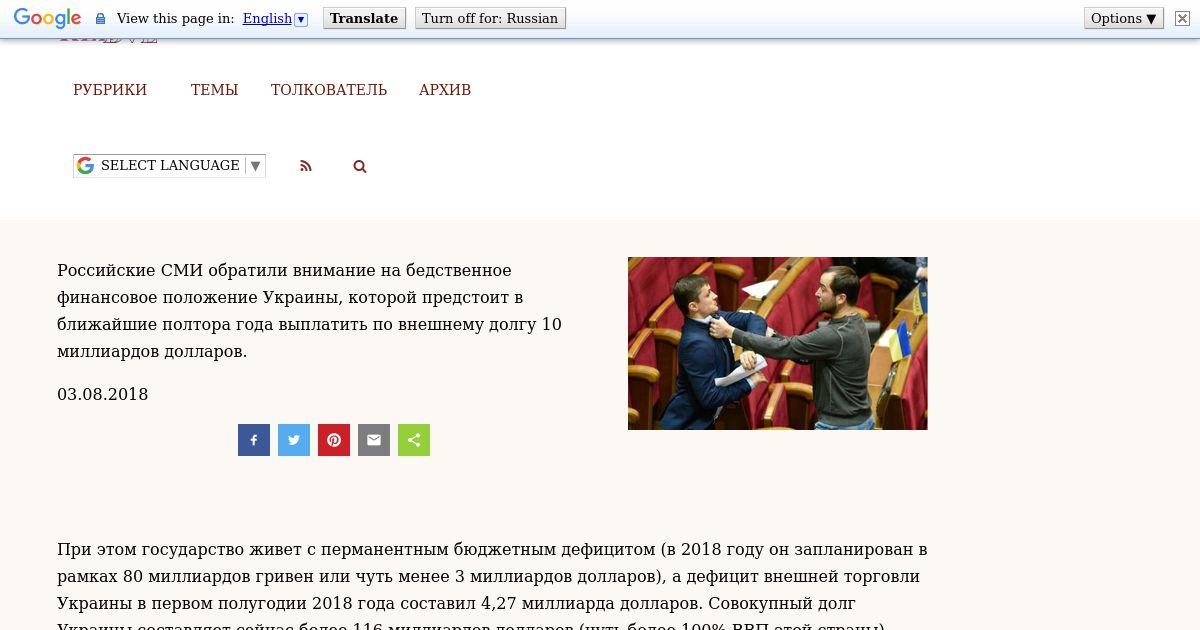
Task: Click the Google logo in translate bar
Action: pos(47,18)
